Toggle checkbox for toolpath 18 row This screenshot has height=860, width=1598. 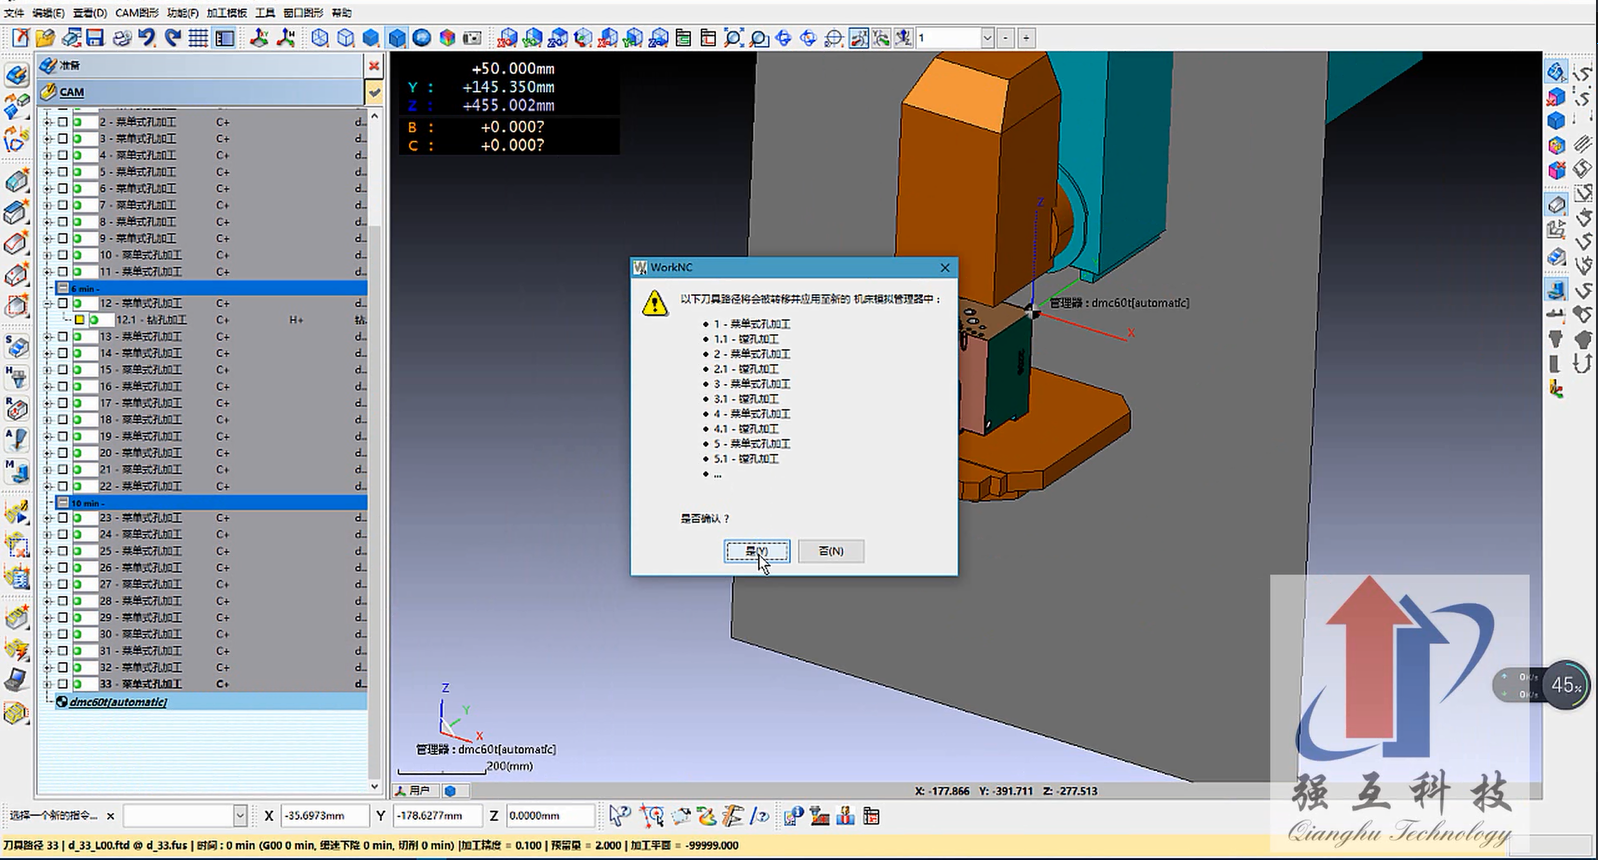(63, 419)
